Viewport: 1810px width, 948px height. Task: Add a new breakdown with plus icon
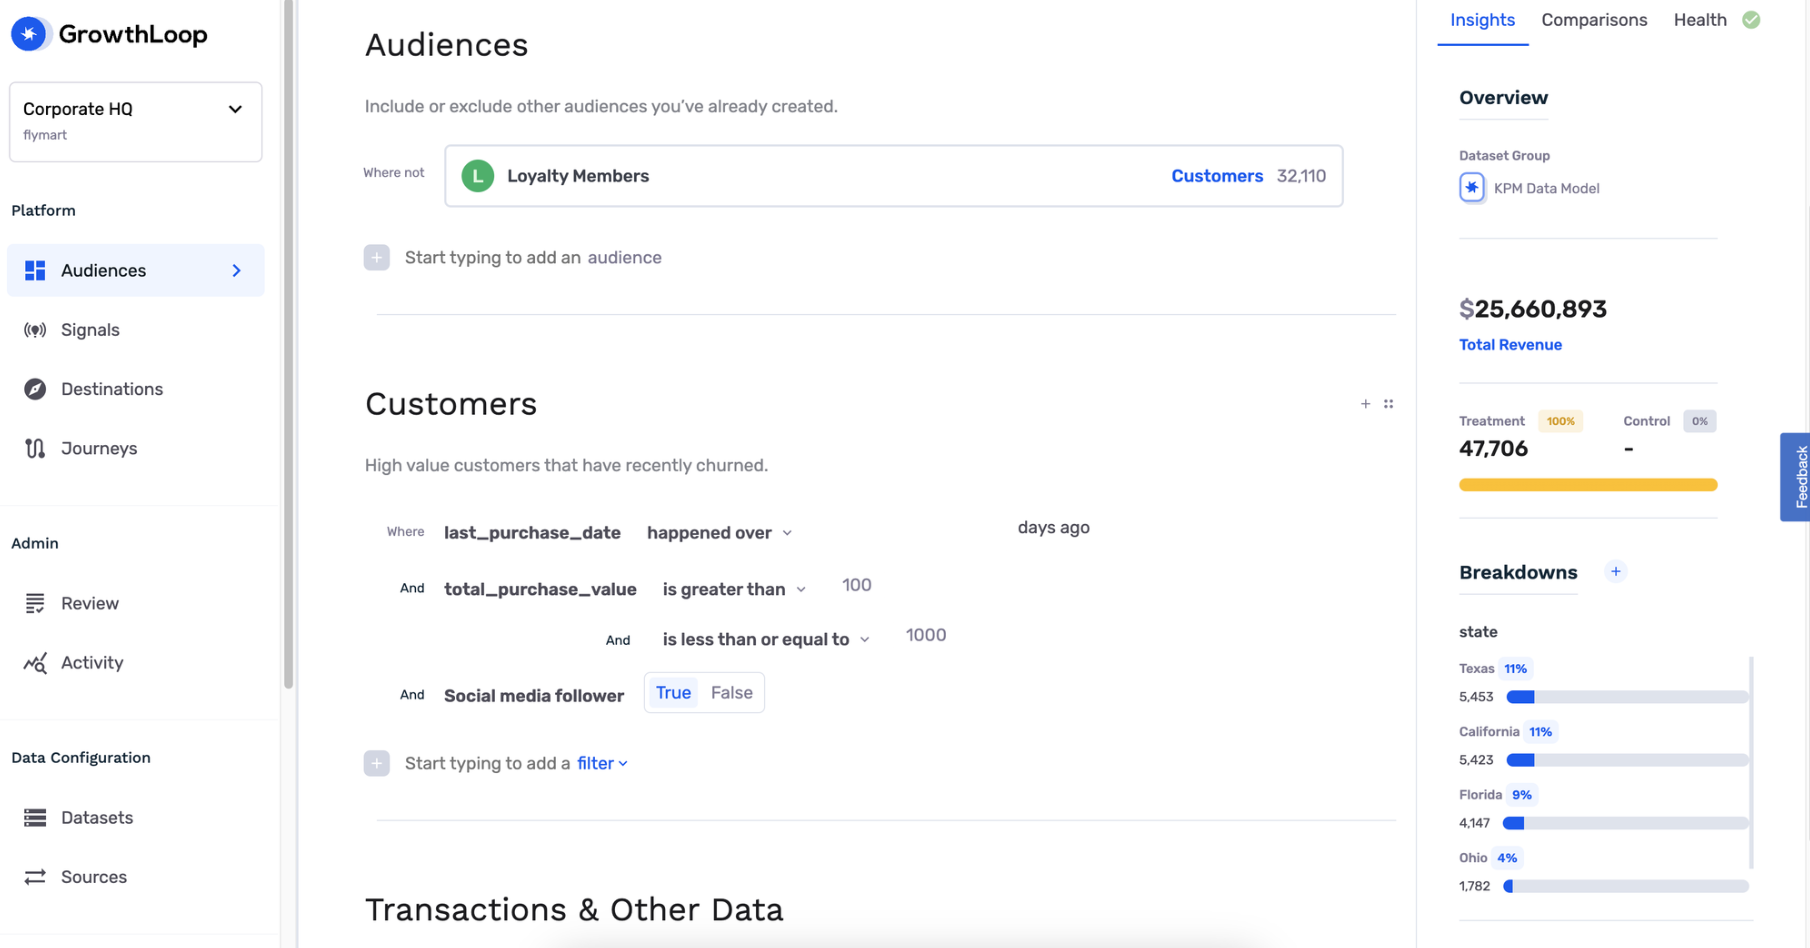coord(1615,572)
